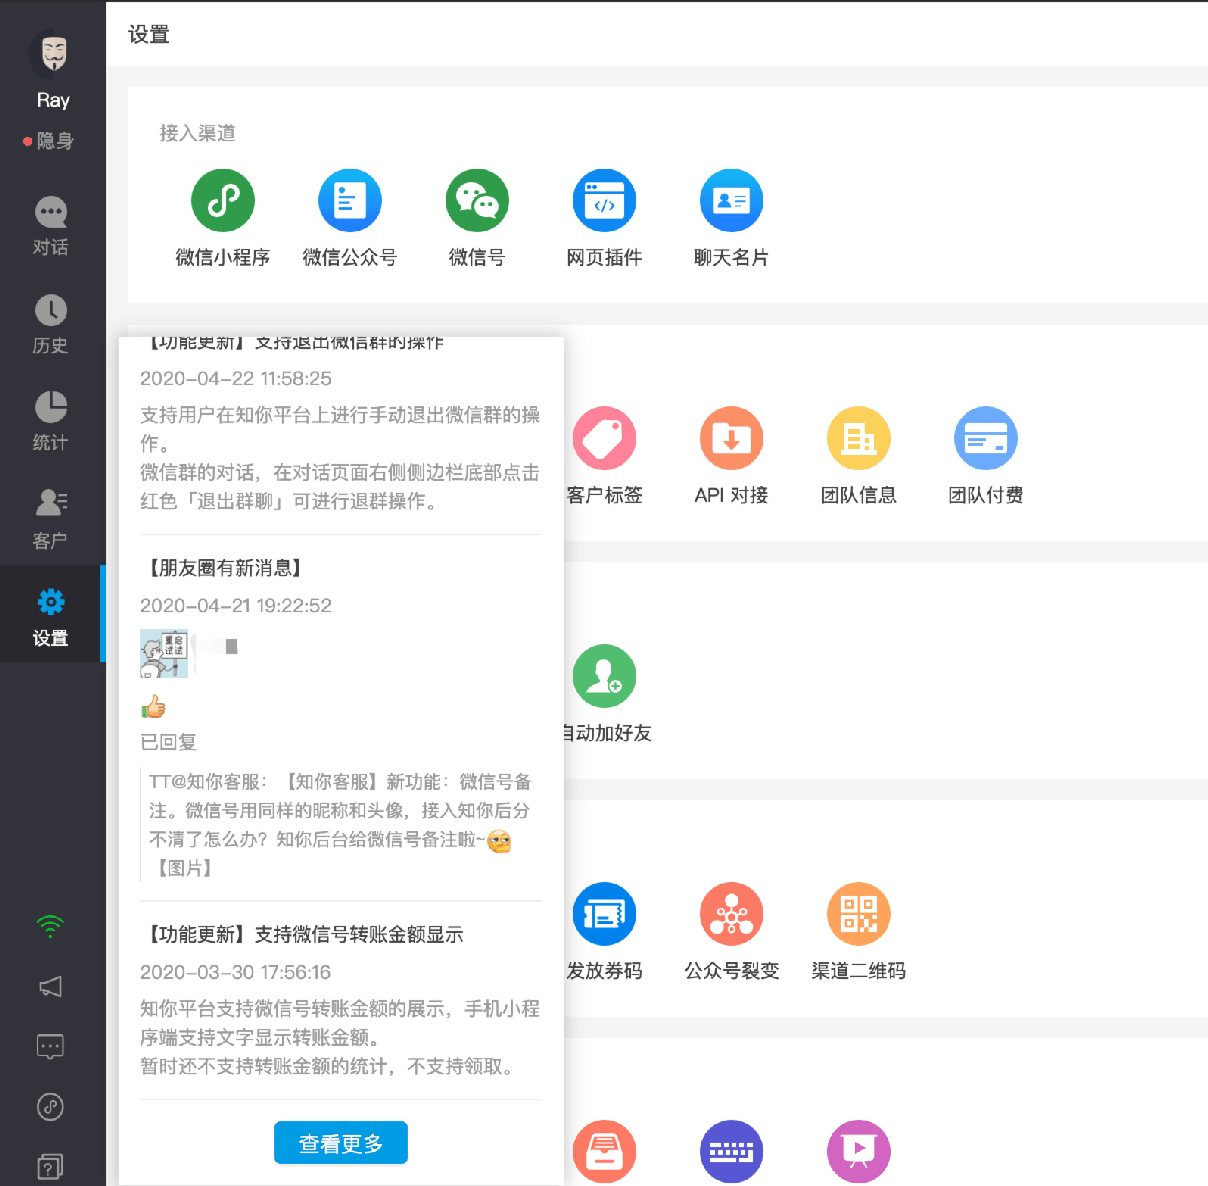Open the 聊天名片 channel icon
Image resolution: width=1208 pixels, height=1186 pixels.
tap(731, 201)
